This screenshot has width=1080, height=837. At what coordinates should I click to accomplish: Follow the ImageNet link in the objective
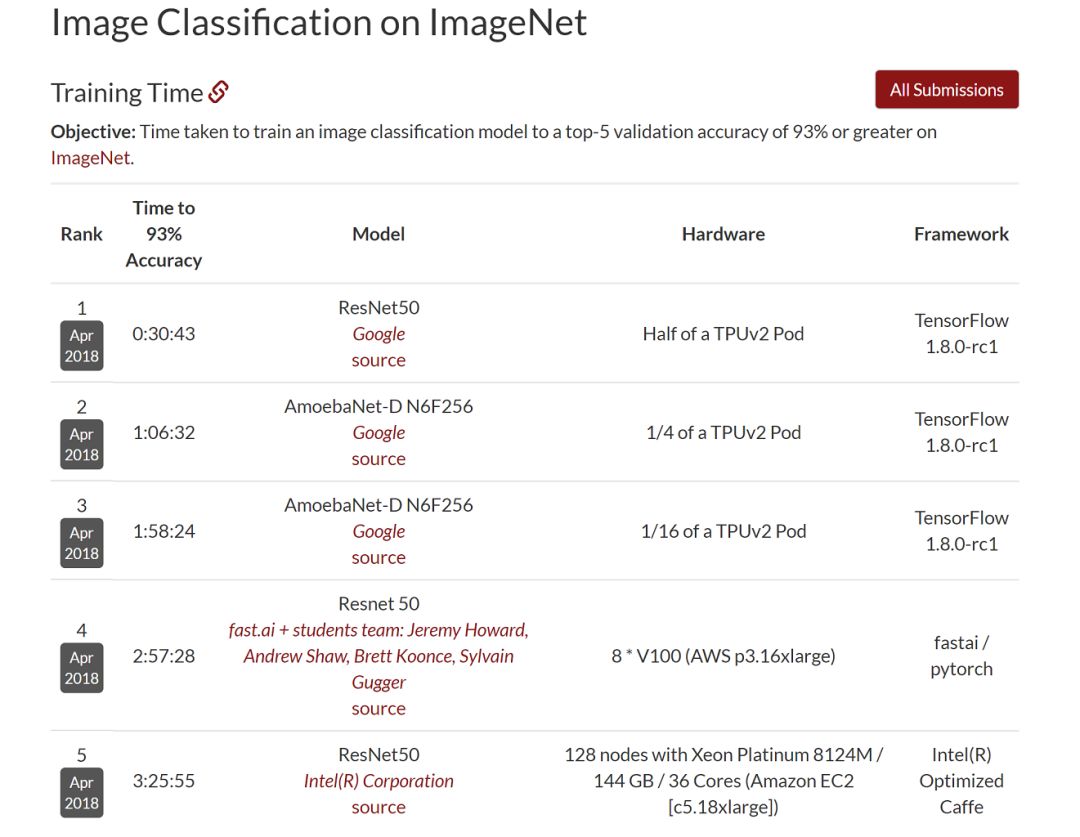[x=91, y=158]
